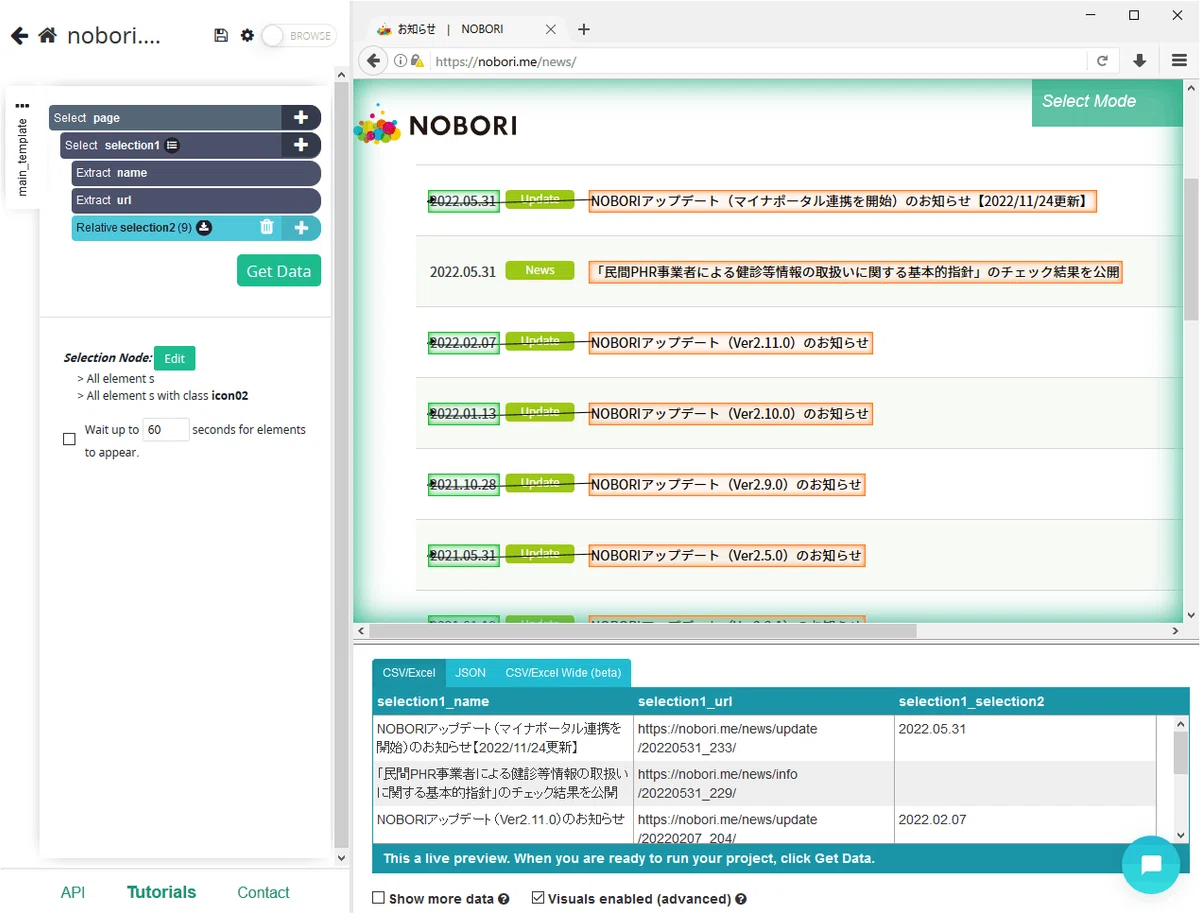
Task: Open downloads arrow icon in browser toolbar
Action: [1139, 61]
